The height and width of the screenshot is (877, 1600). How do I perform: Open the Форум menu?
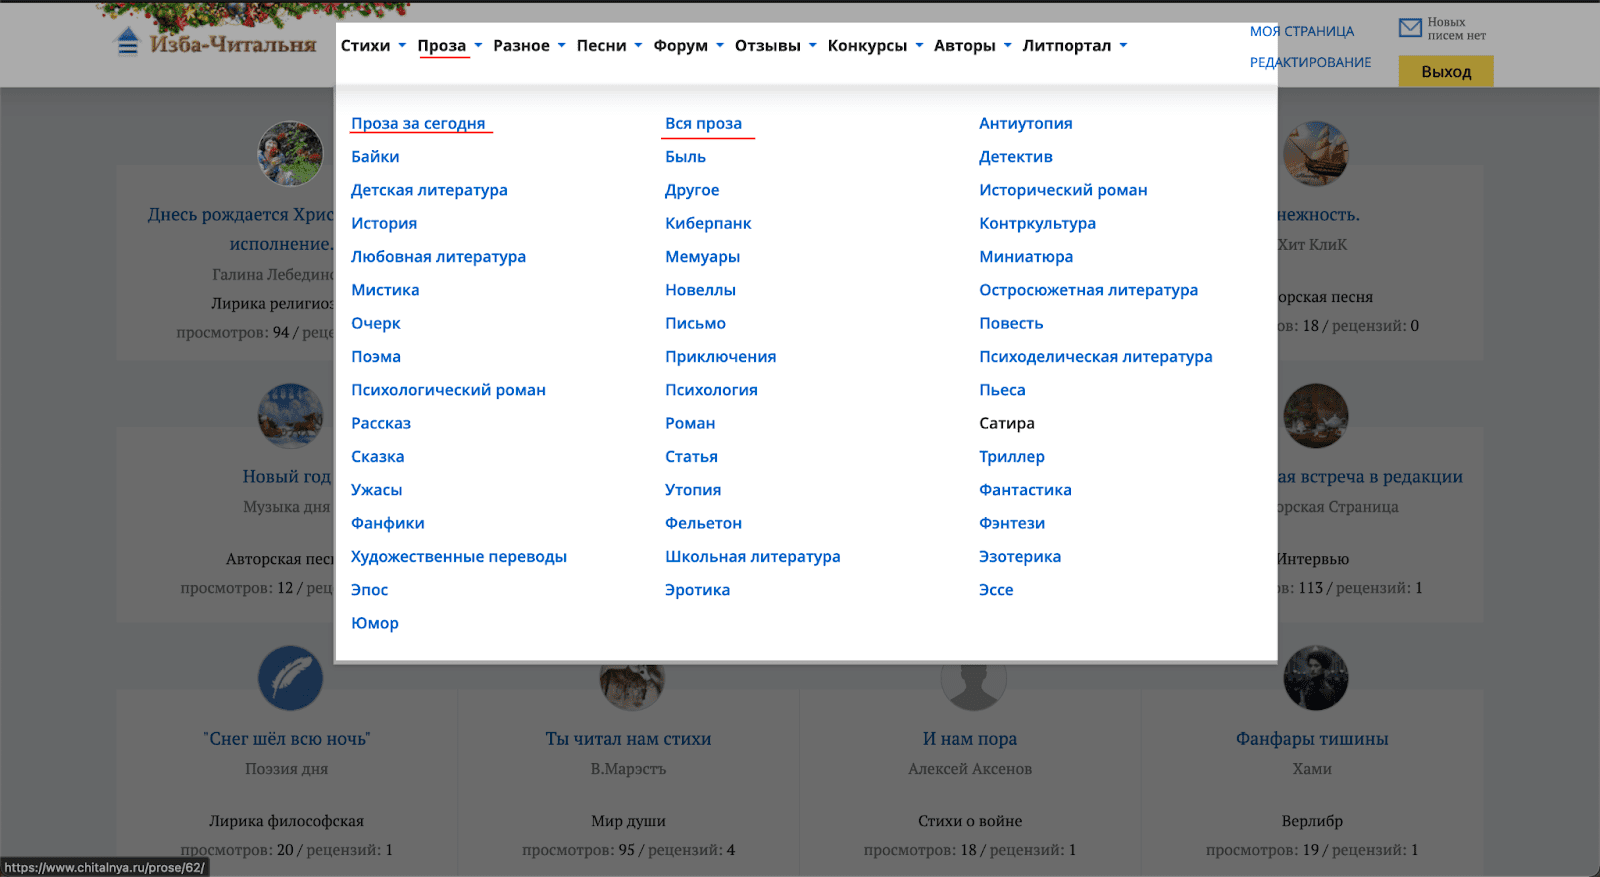coord(681,46)
